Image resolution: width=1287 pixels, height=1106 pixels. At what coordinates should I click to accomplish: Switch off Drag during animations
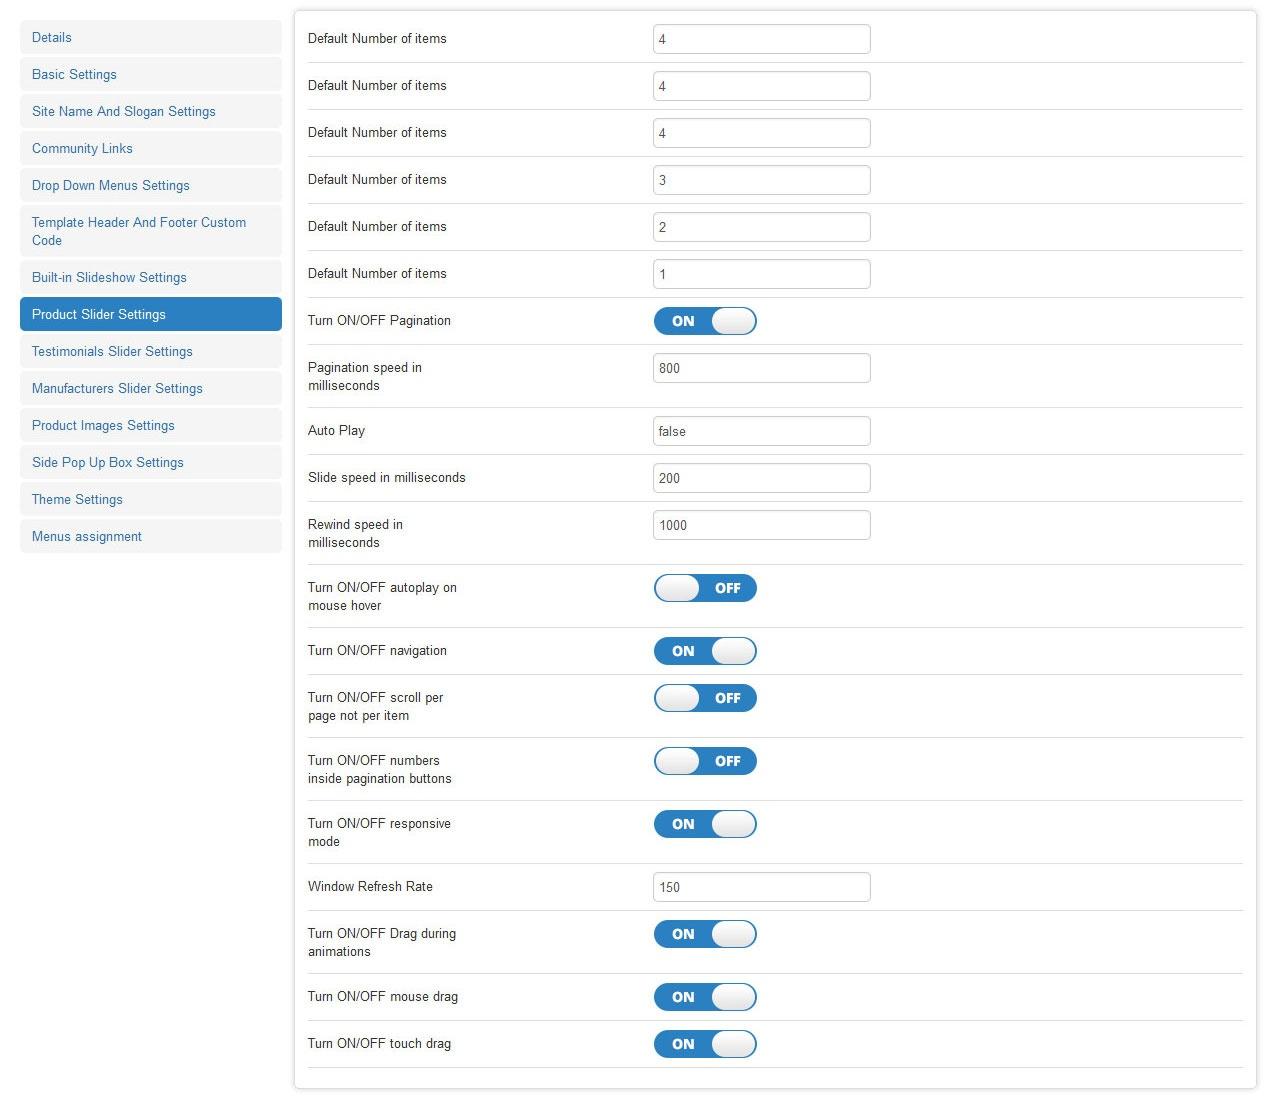[705, 934]
